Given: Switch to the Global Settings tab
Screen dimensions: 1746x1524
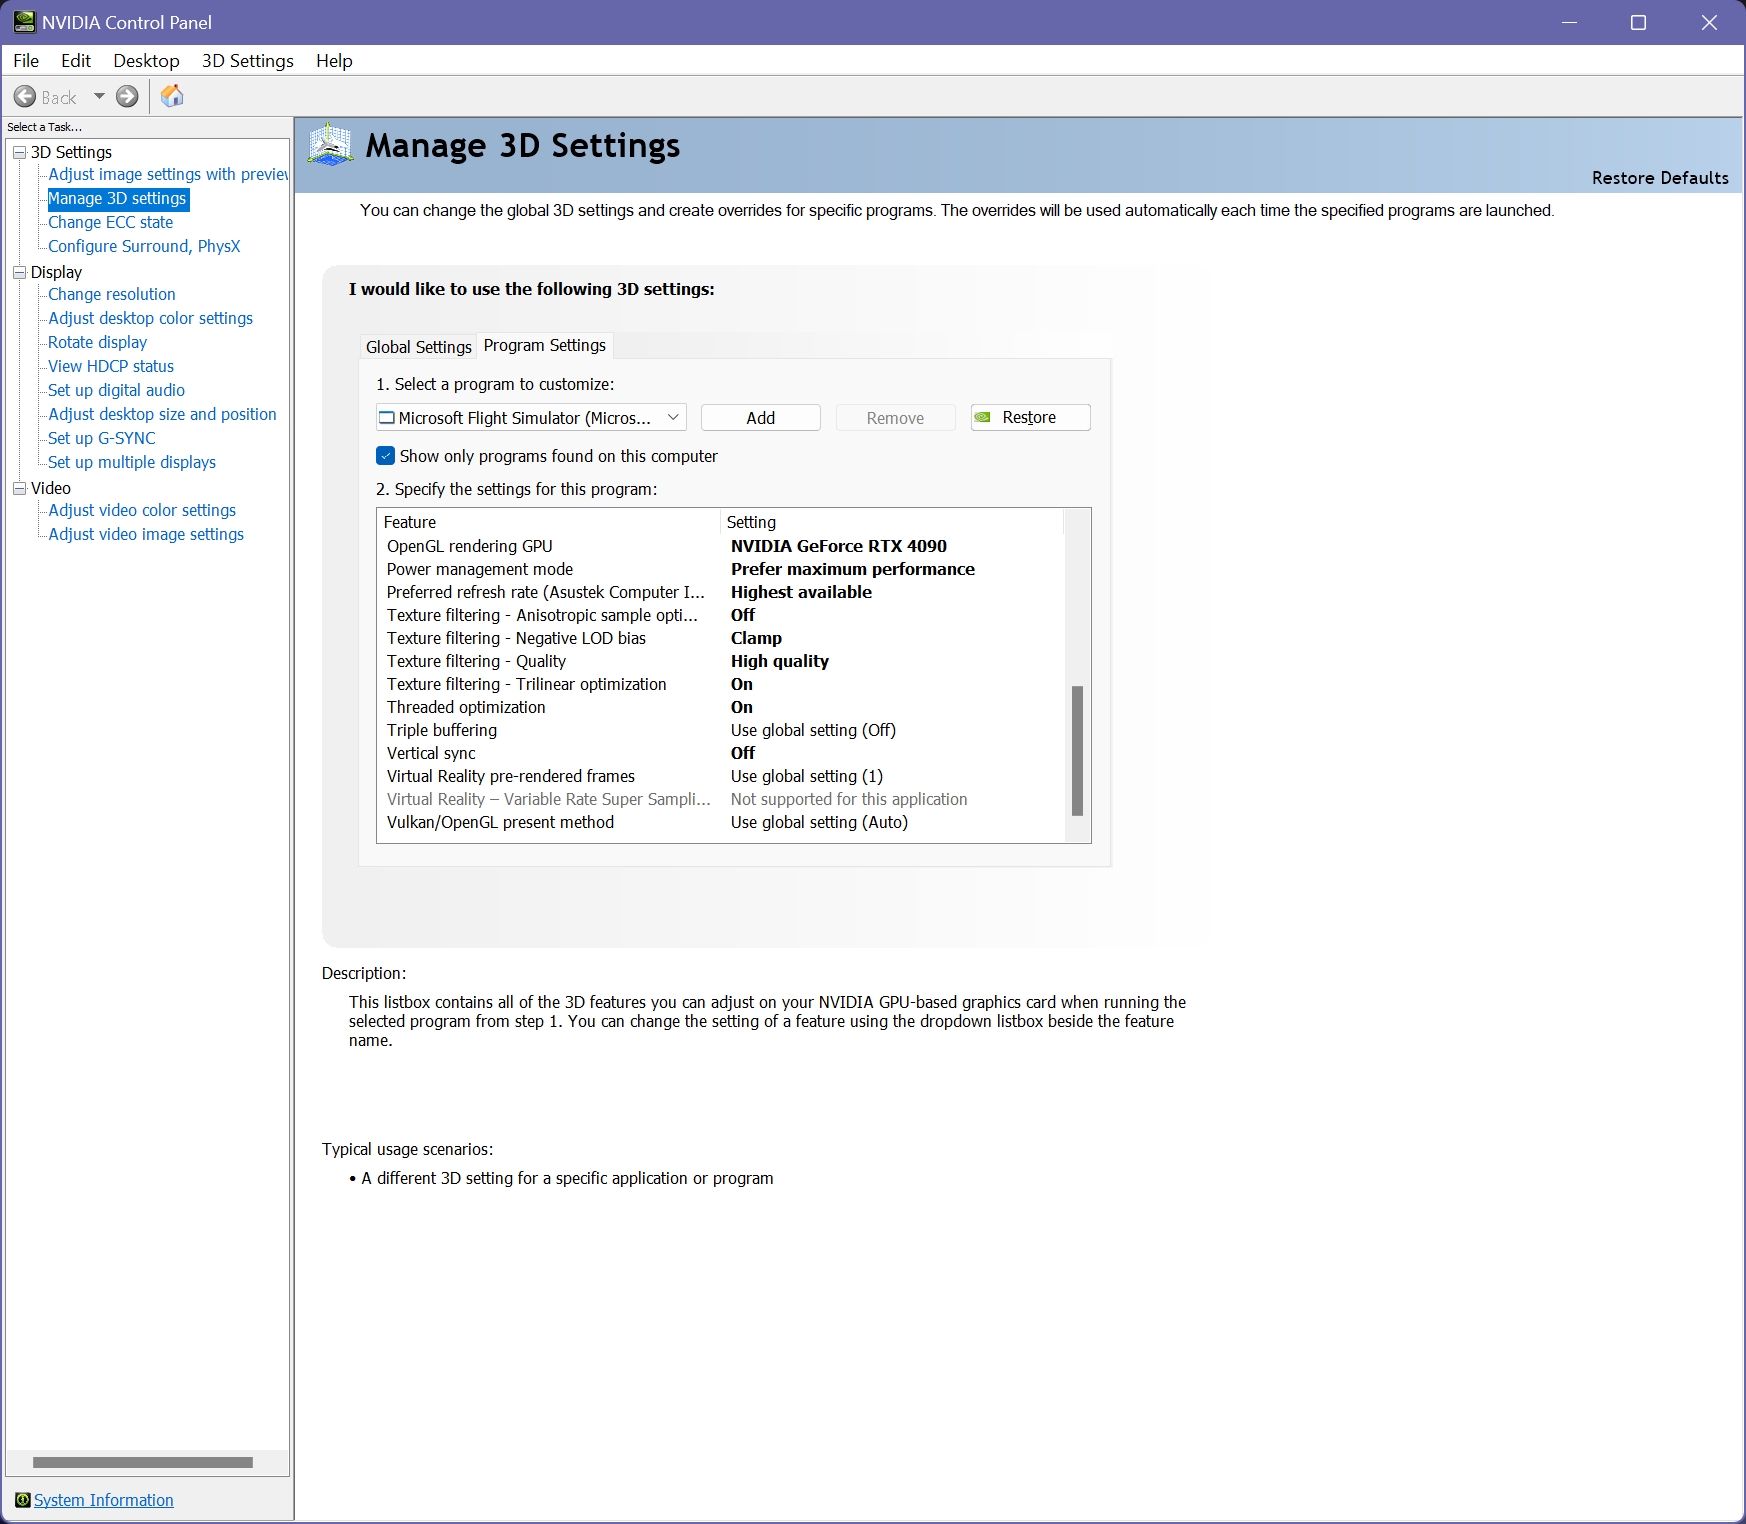Looking at the screenshot, I should [x=418, y=347].
